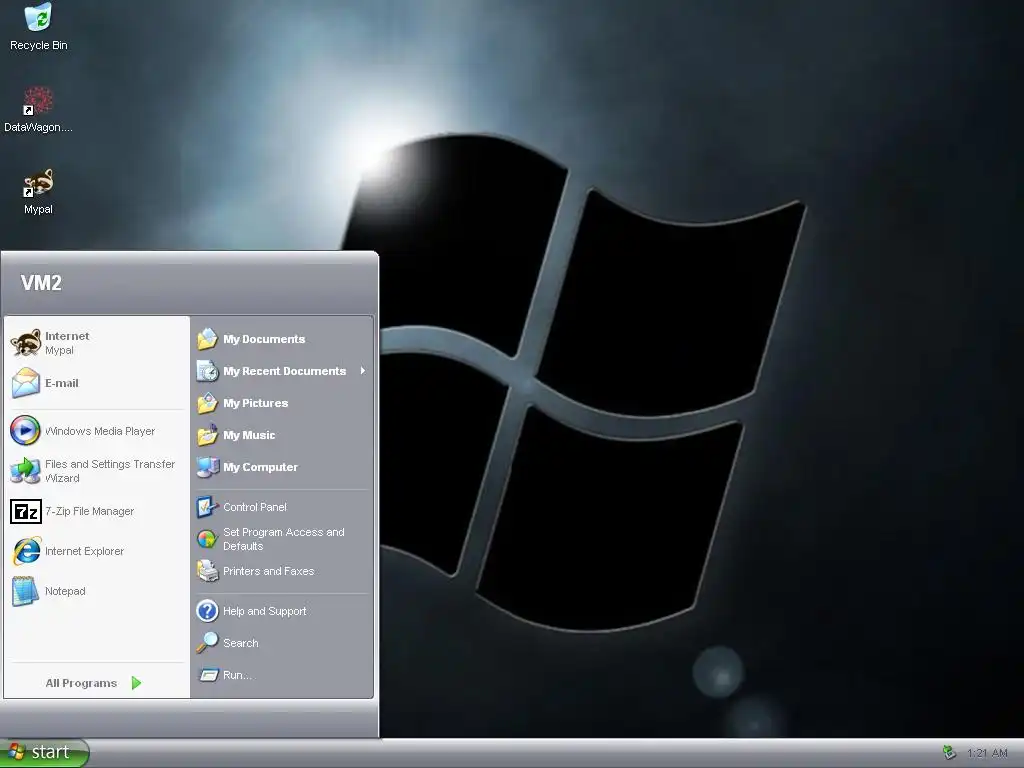The width and height of the screenshot is (1024, 768).
Task: Click the Set Program Access and Defaults icon
Action: click(x=208, y=539)
